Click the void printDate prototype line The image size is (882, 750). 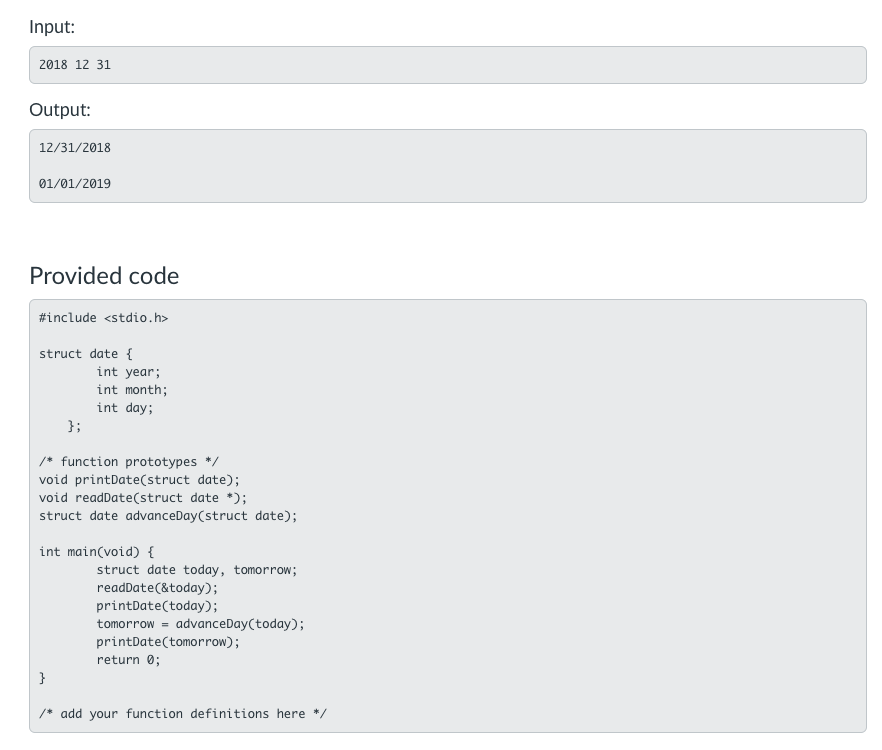click(139, 480)
